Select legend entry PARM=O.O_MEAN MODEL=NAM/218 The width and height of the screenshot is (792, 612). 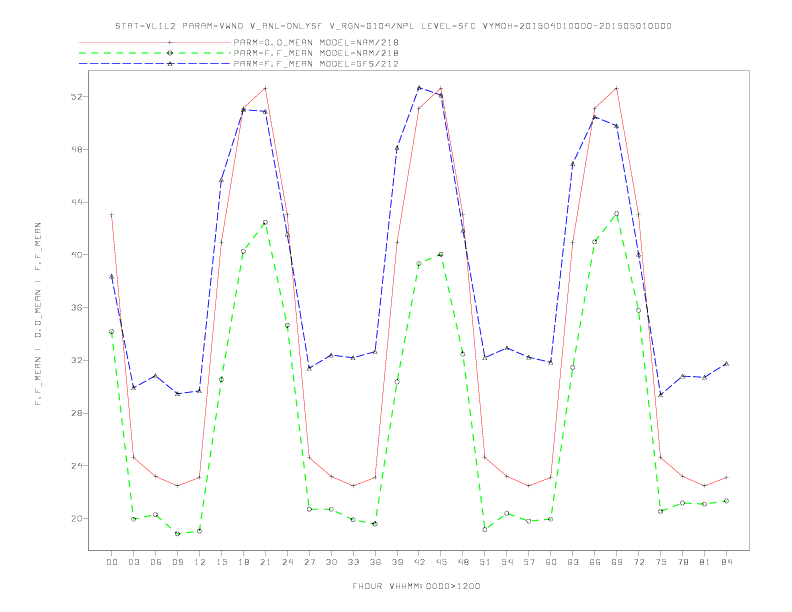click(316, 42)
